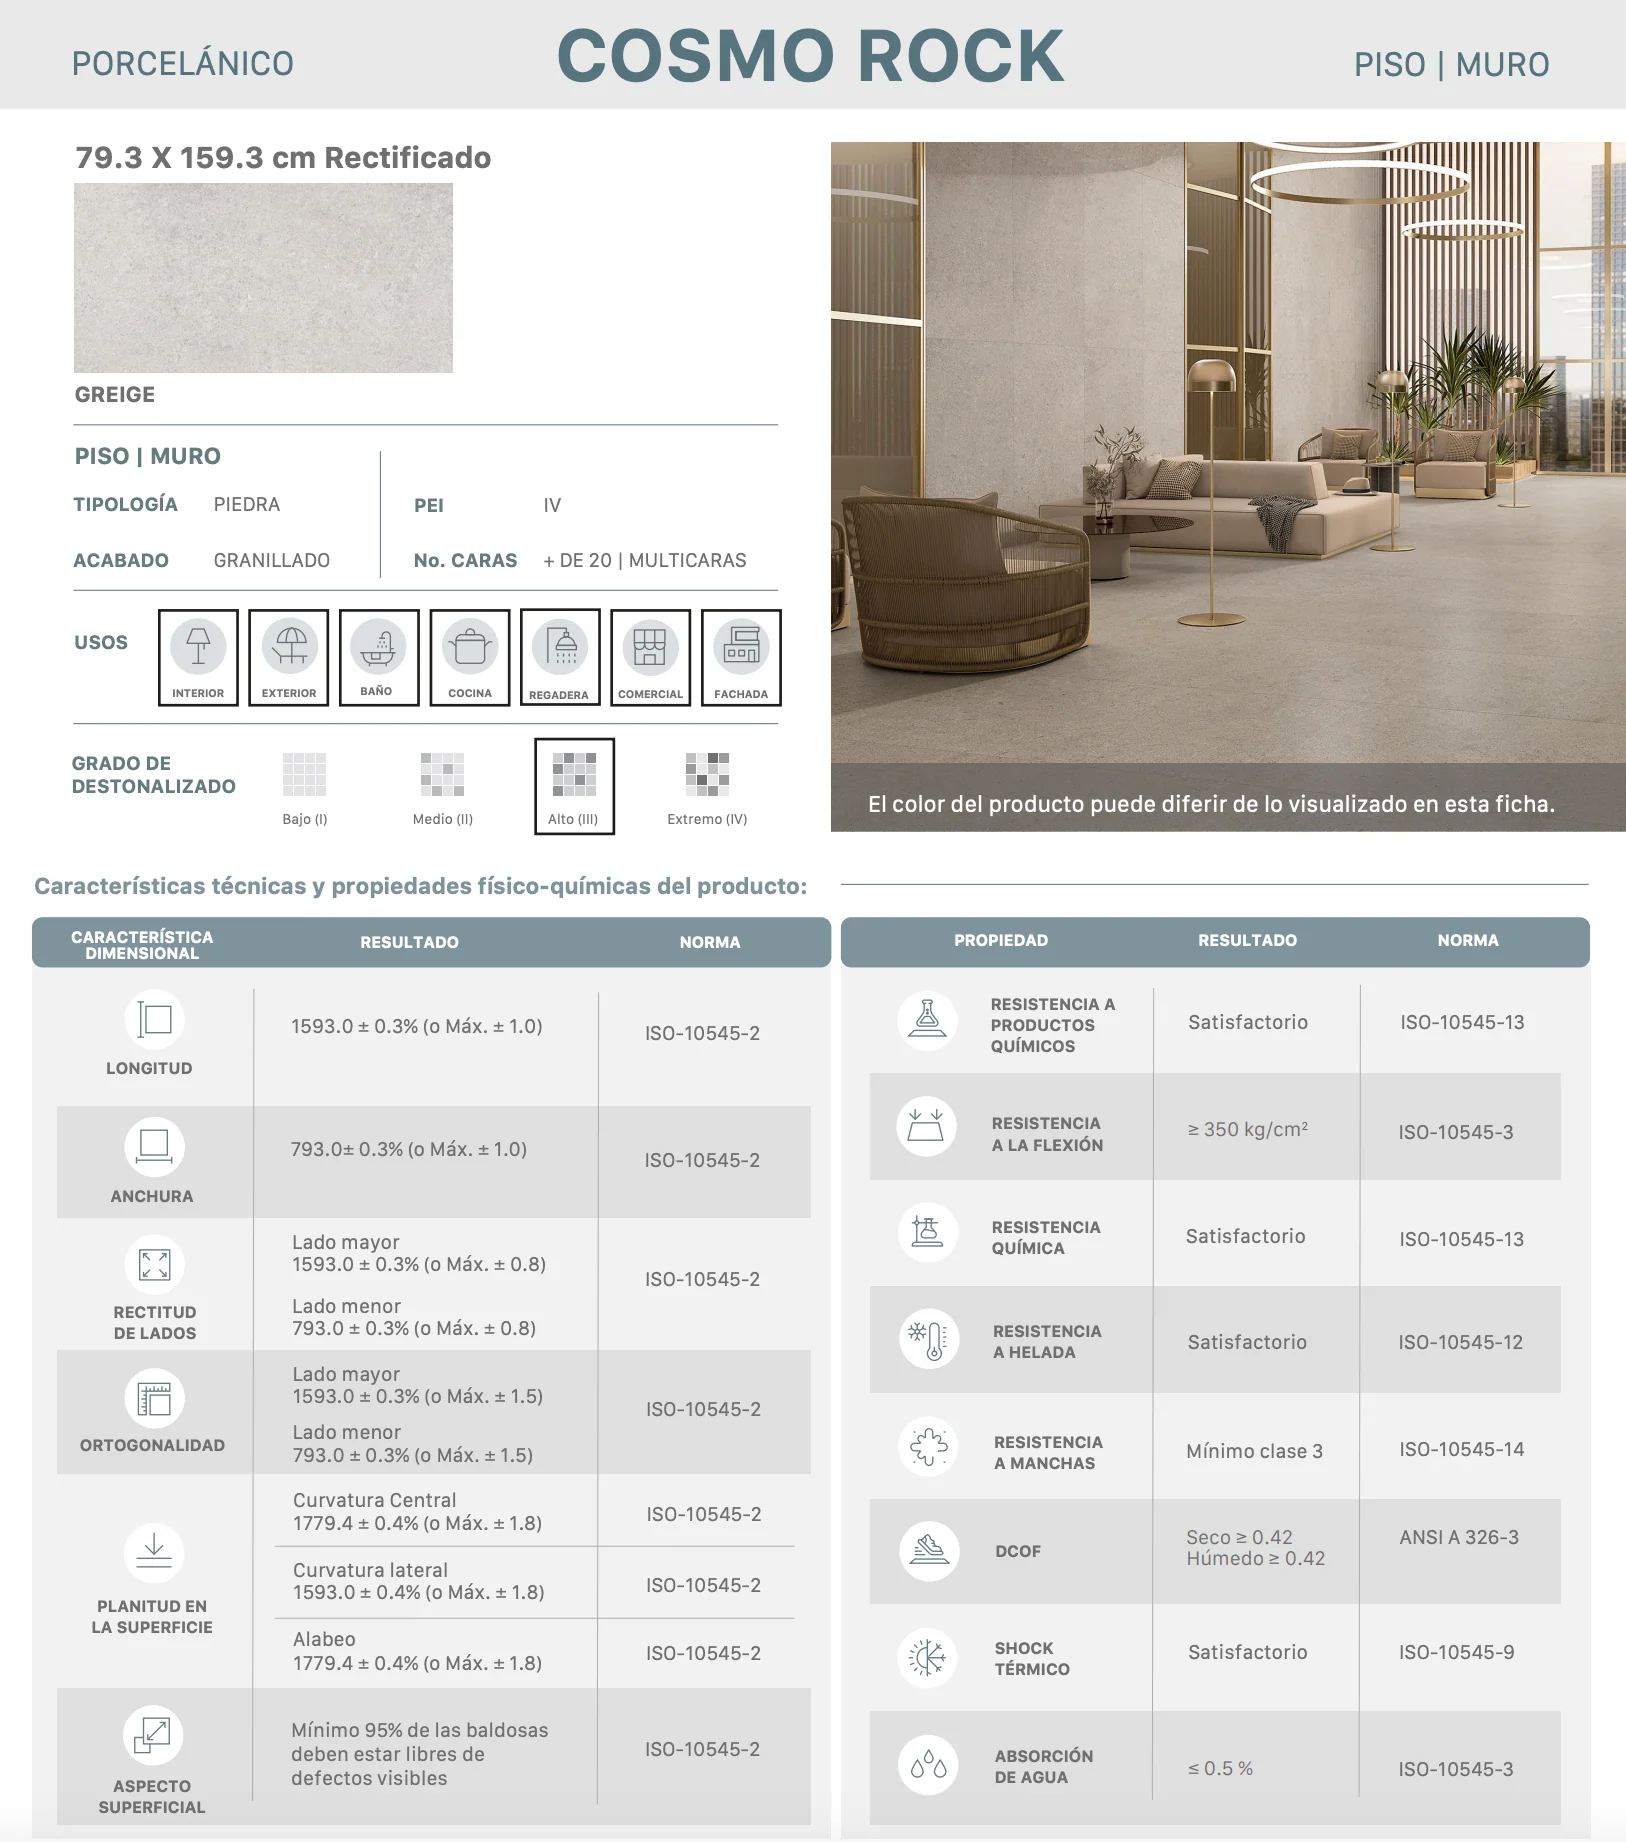The image size is (1626, 1842).
Task: Click the PISO | MURO header label
Action: tap(1451, 65)
